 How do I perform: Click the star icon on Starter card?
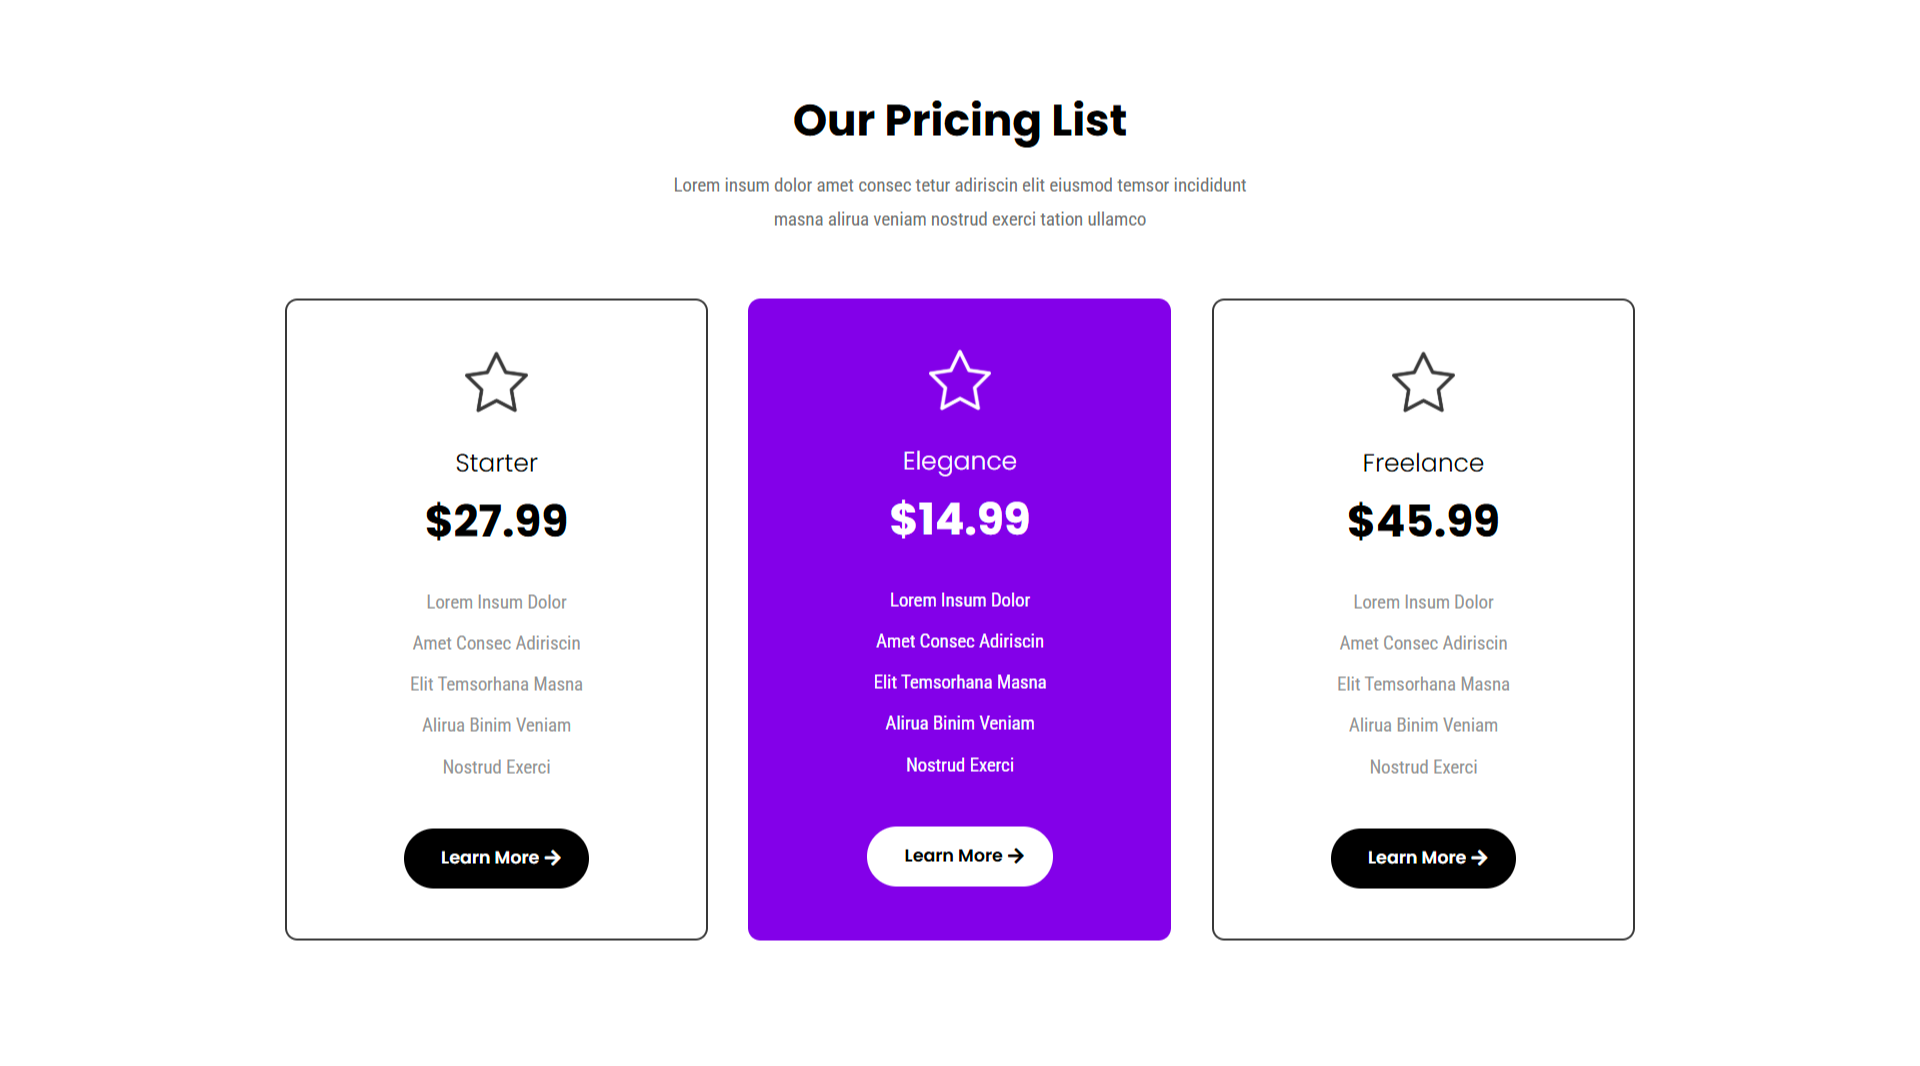click(496, 383)
